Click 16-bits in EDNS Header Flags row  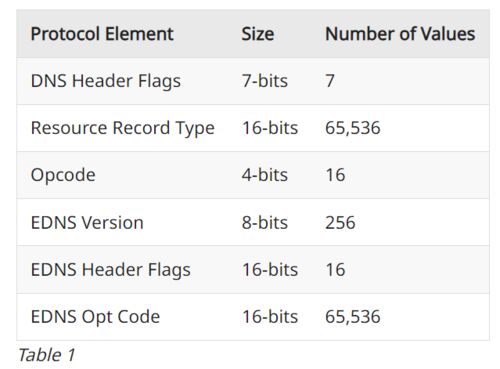[x=270, y=270]
